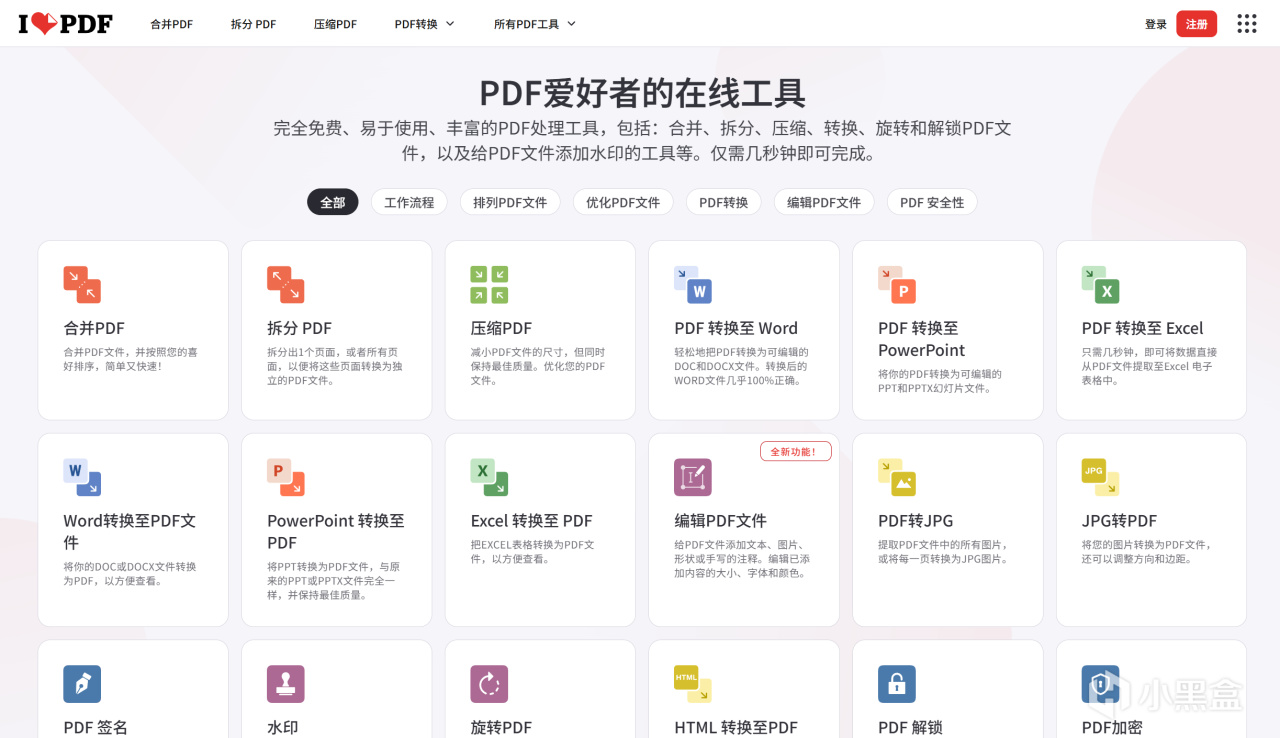
Task: Open 拆分 PDF in the top navigation
Action: coord(253,24)
